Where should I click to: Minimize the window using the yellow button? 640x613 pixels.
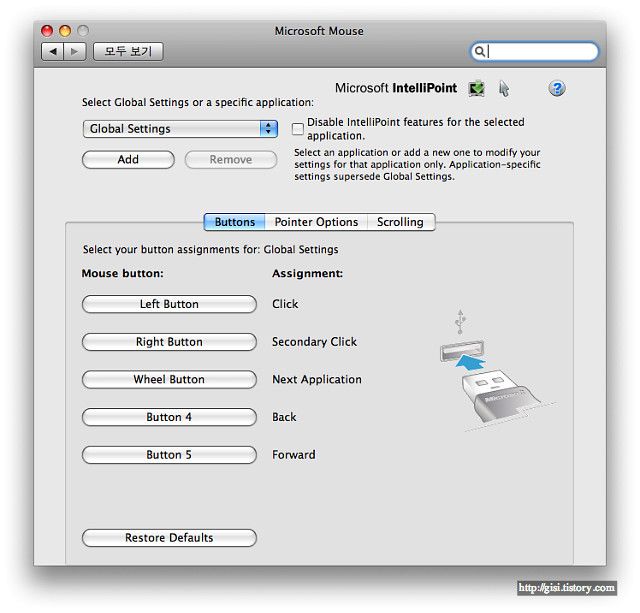[65, 31]
